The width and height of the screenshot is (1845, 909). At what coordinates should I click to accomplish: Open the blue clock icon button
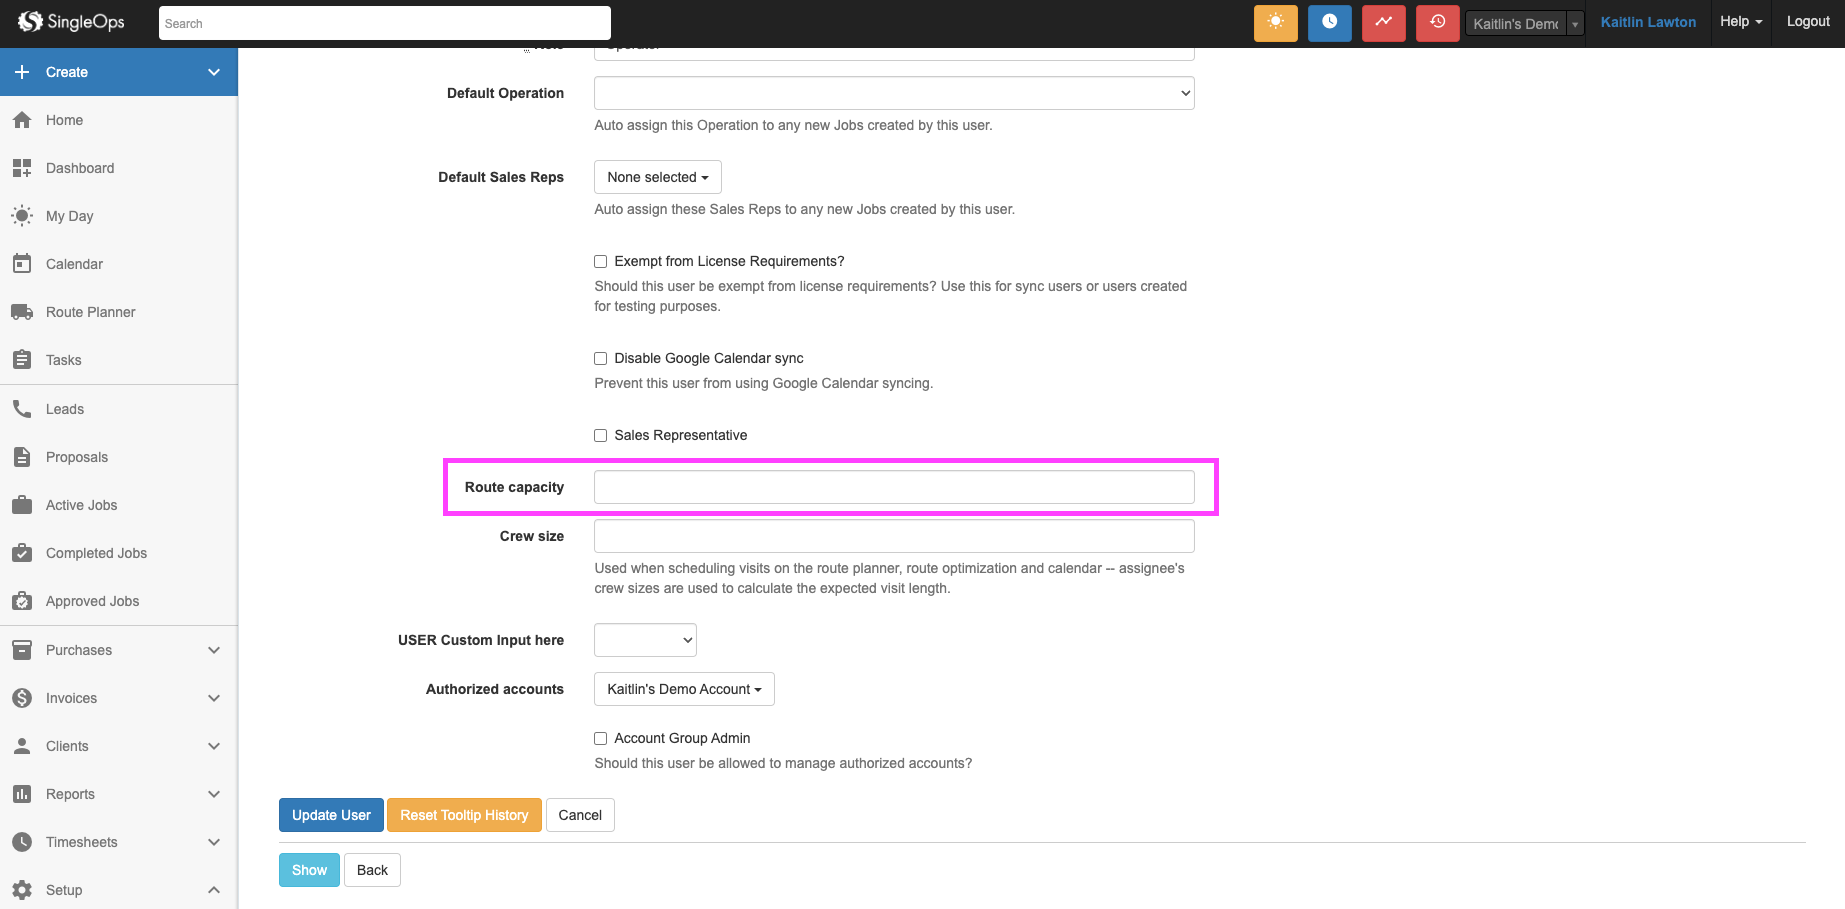click(x=1329, y=23)
